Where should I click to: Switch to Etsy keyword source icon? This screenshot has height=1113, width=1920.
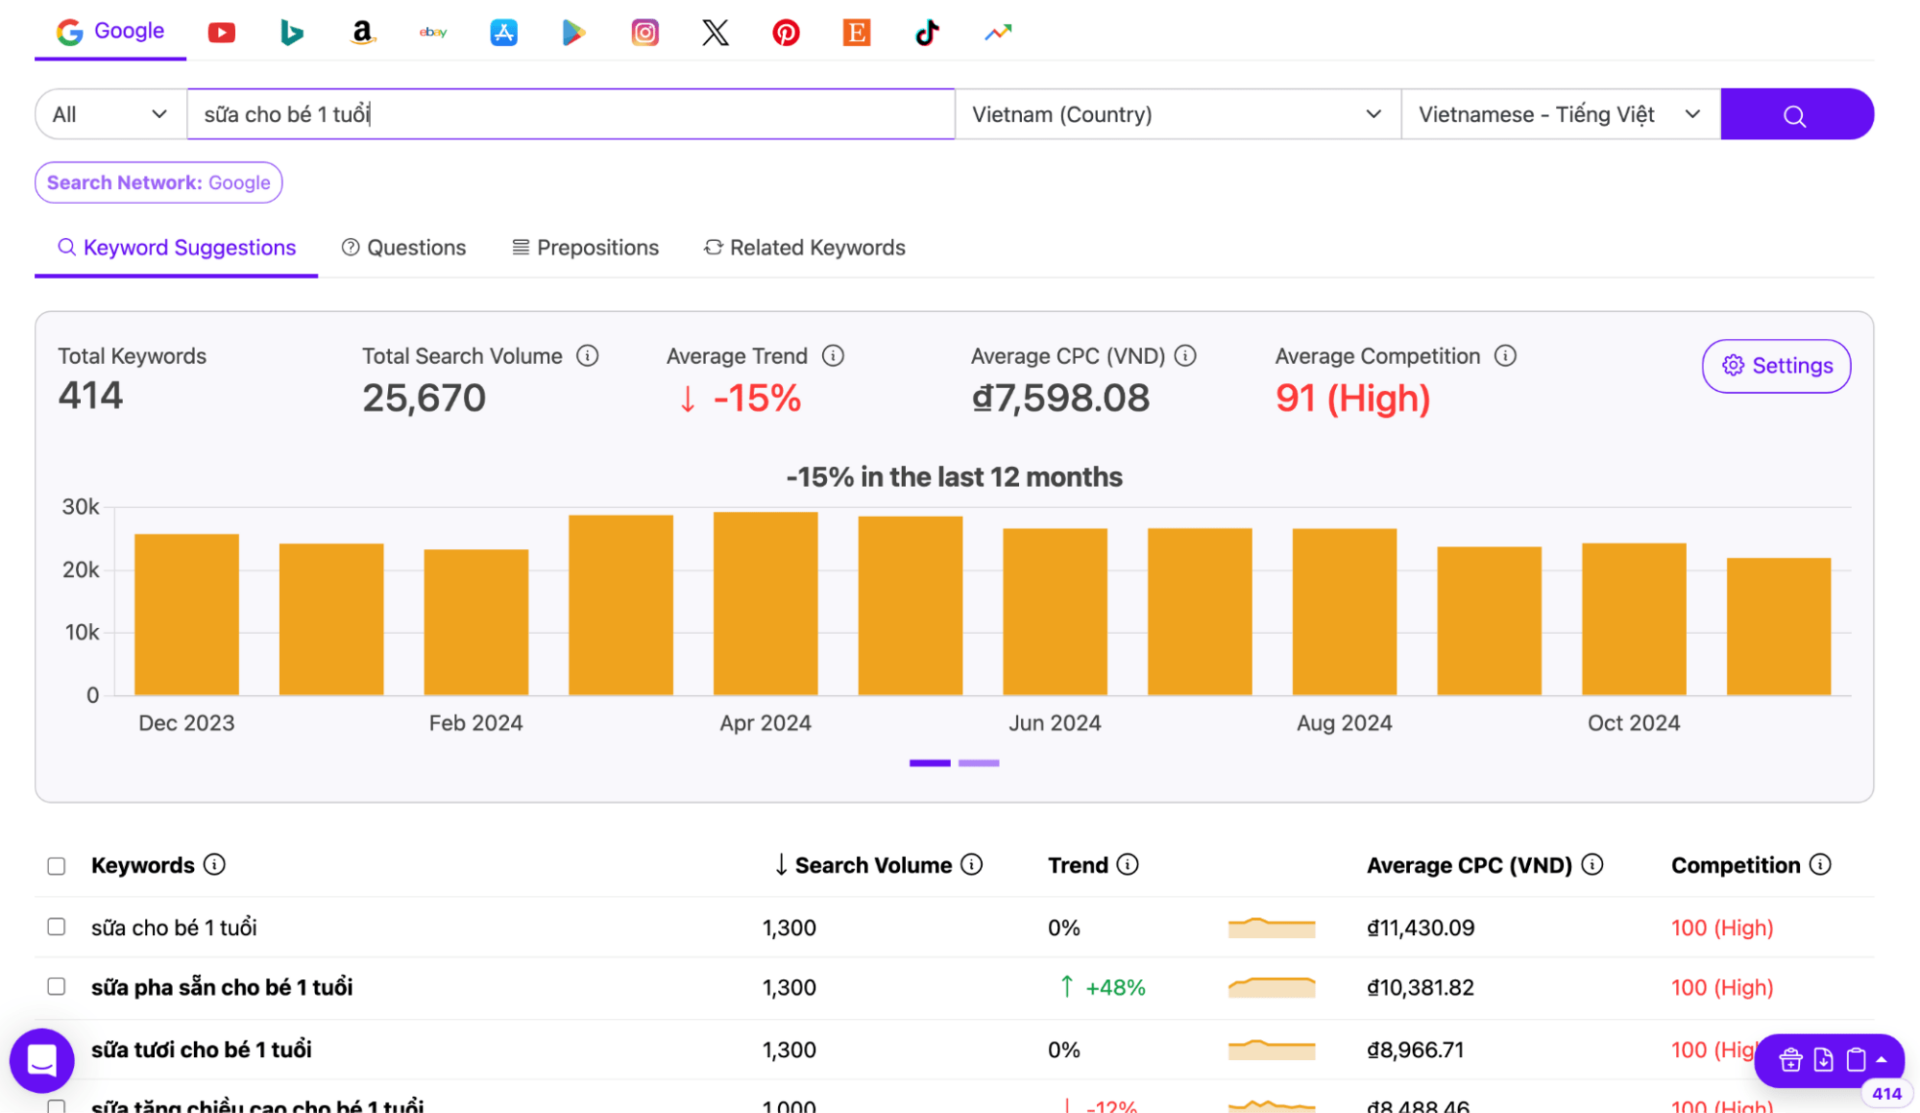pyautogui.click(x=857, y=33)
